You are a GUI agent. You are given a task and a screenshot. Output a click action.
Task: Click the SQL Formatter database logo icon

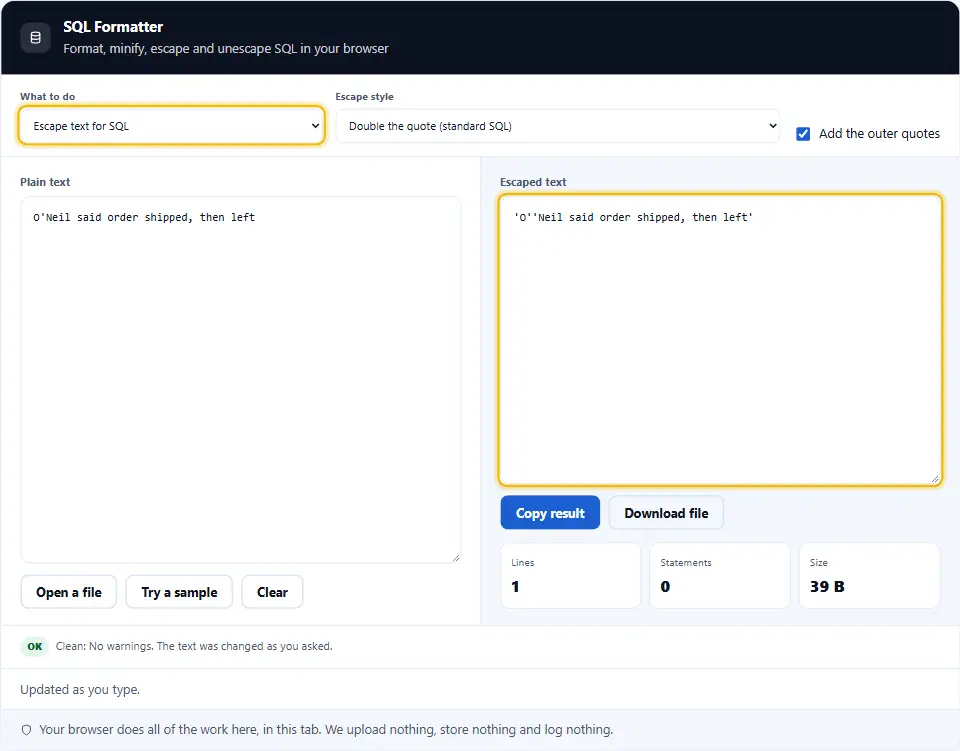36,37
